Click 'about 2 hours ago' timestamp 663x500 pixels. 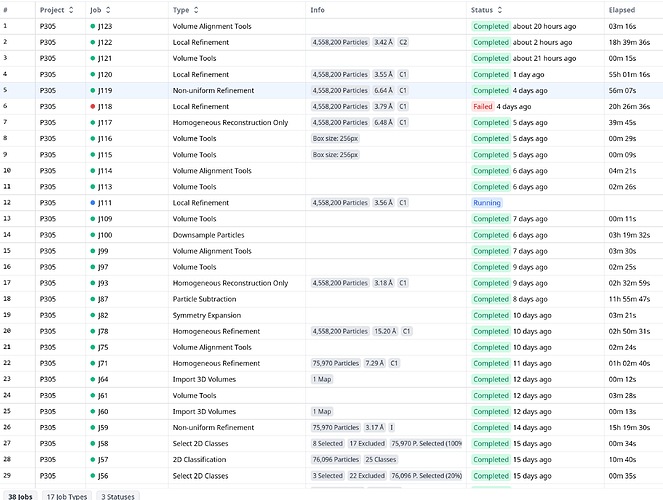pyautogui.click(x=542, y=42)
